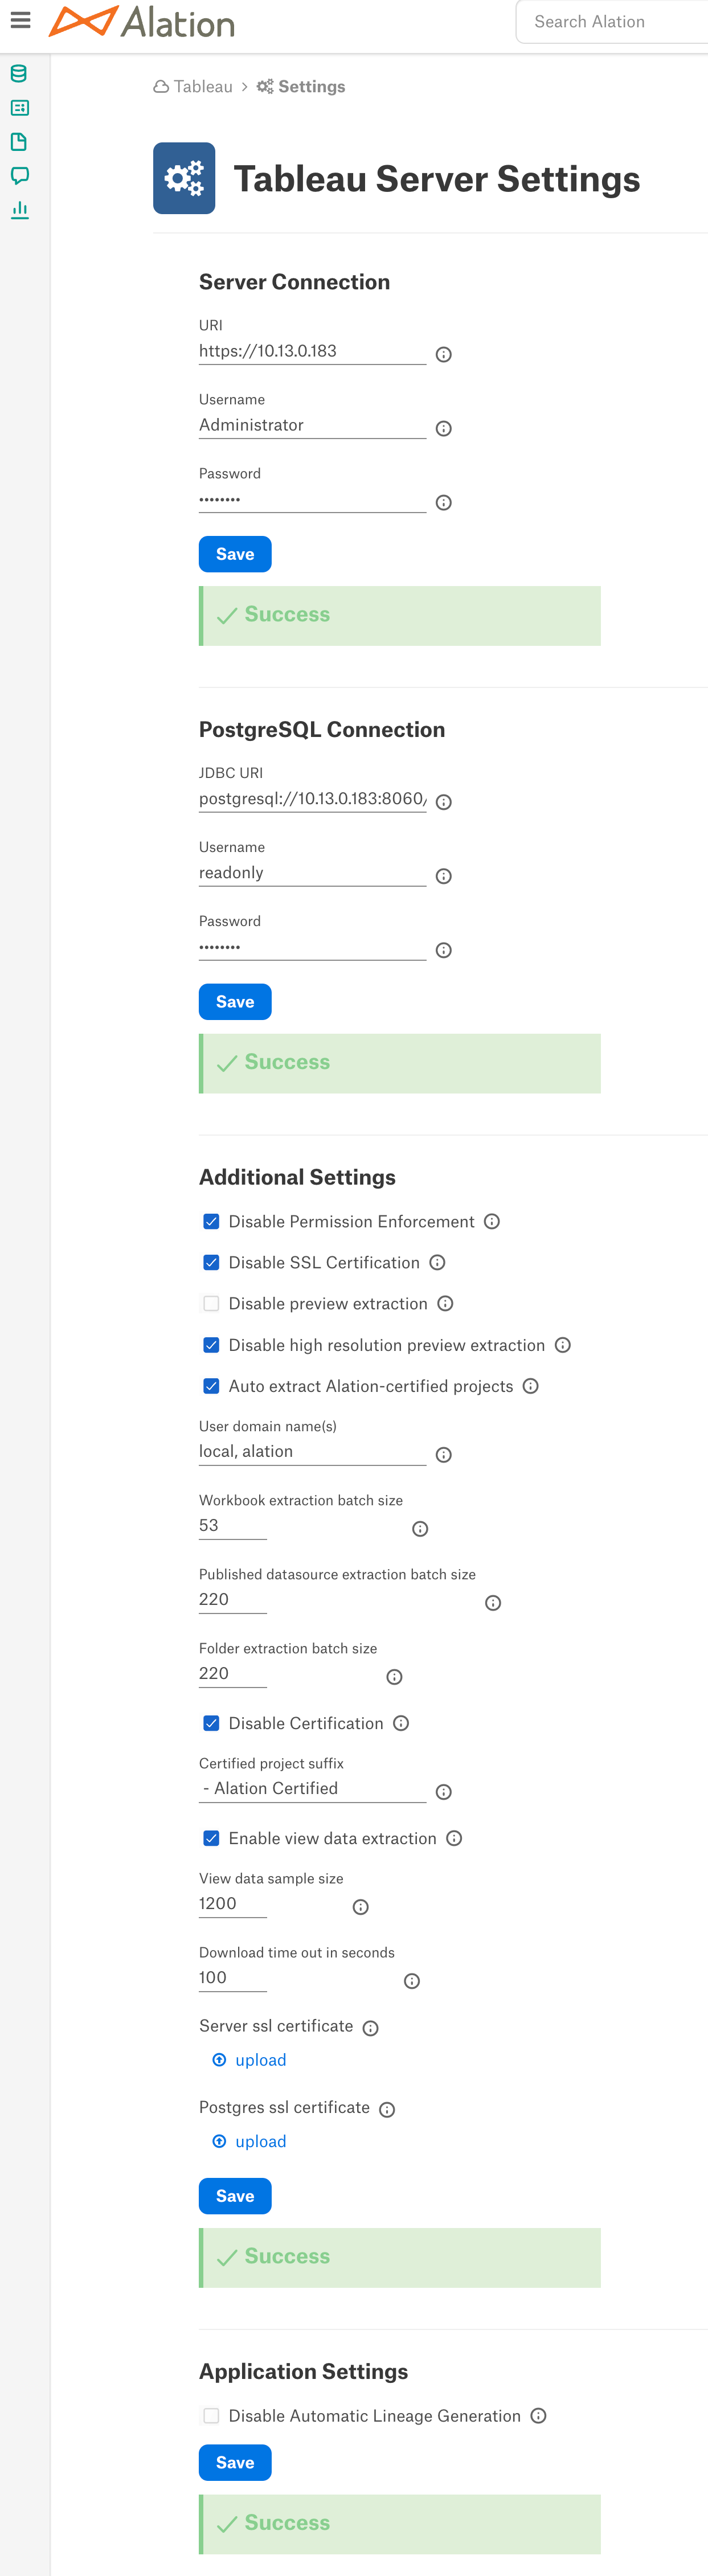Show info for Postgres ssl certificate
708x2576 pixels.
[x=387, y=2109]
